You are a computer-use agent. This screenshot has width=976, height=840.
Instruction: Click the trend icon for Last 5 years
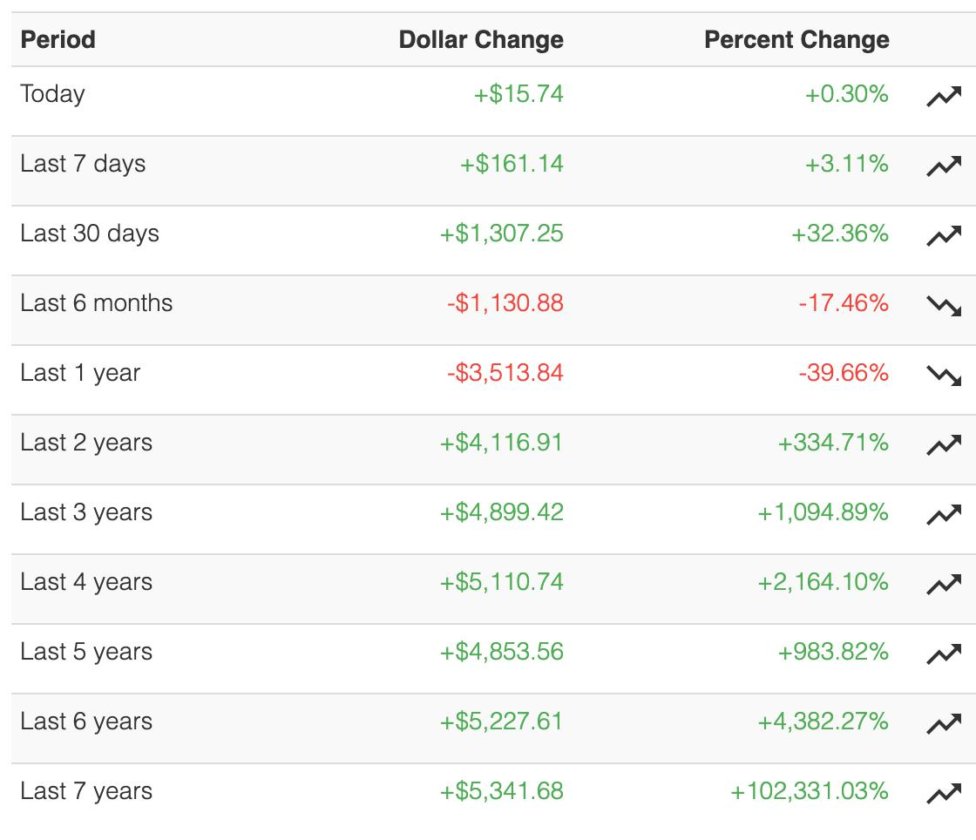coord(943,654)
